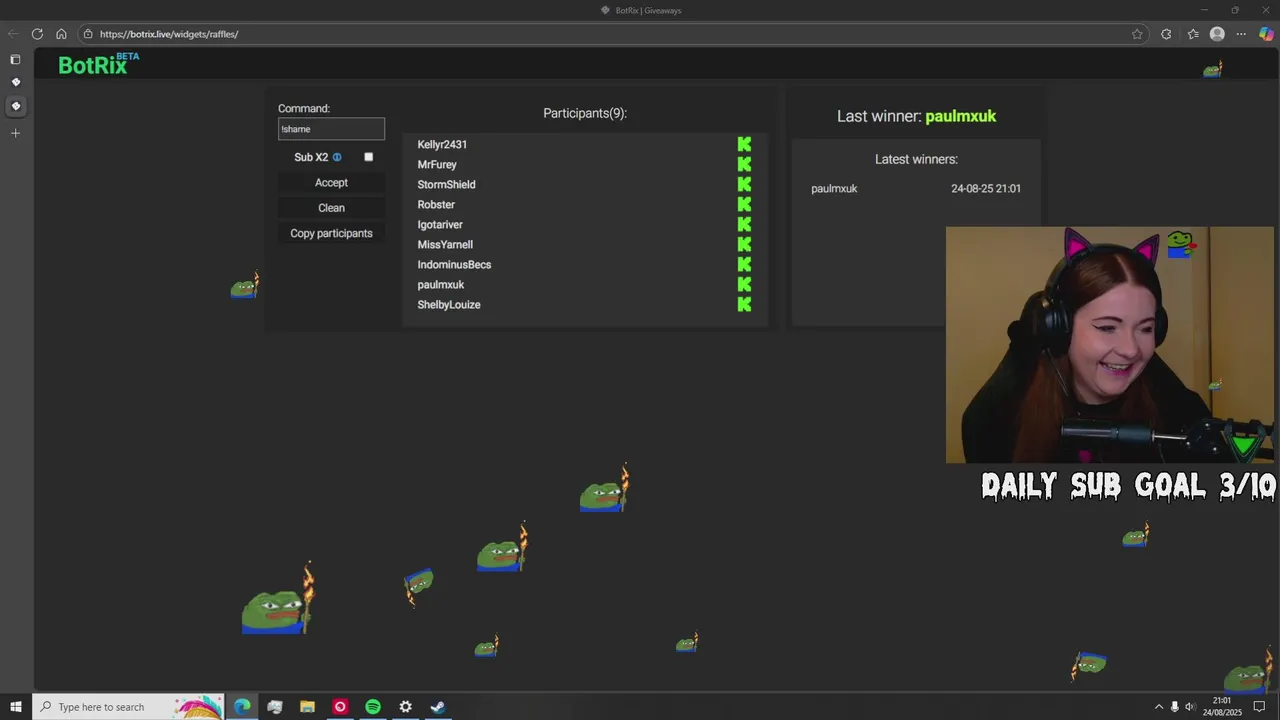Click the Accept button
This screenshot has height=720, width=1280.
click(331, 182)
